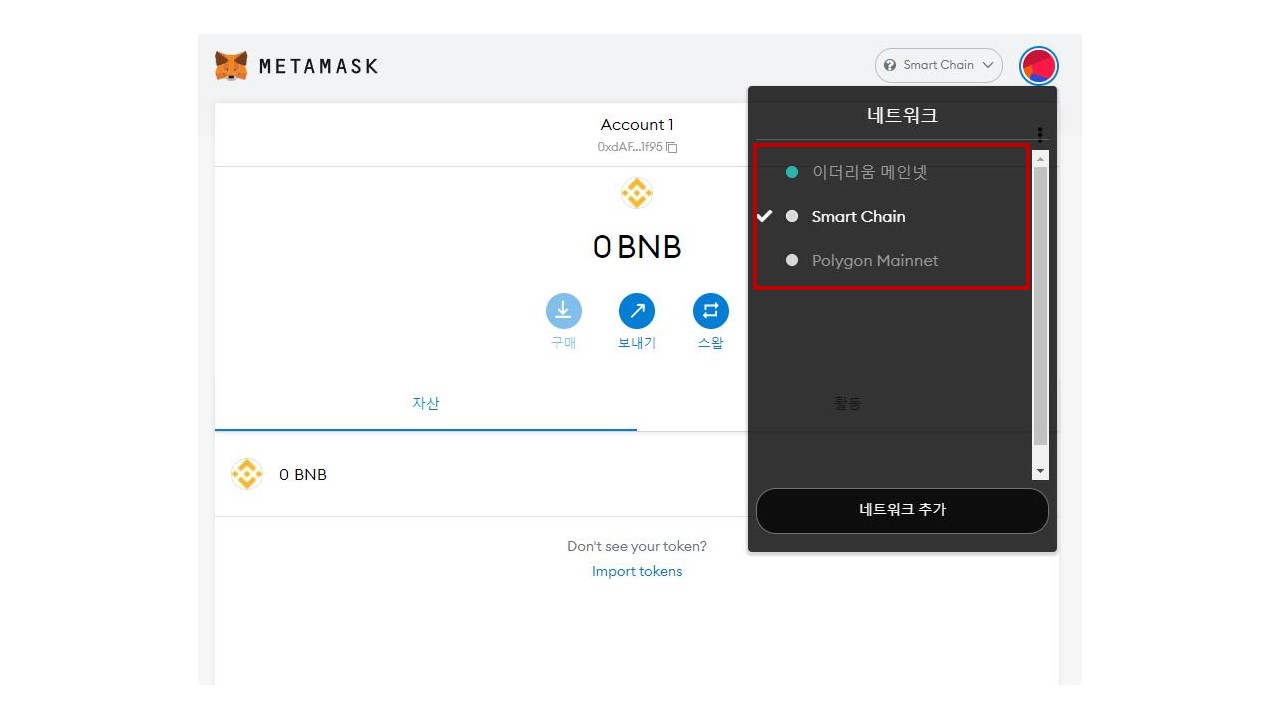Screen dimensions: 1280x720
Task: Switch to the 활동 (Activity) tab
Action: (848, 403)
